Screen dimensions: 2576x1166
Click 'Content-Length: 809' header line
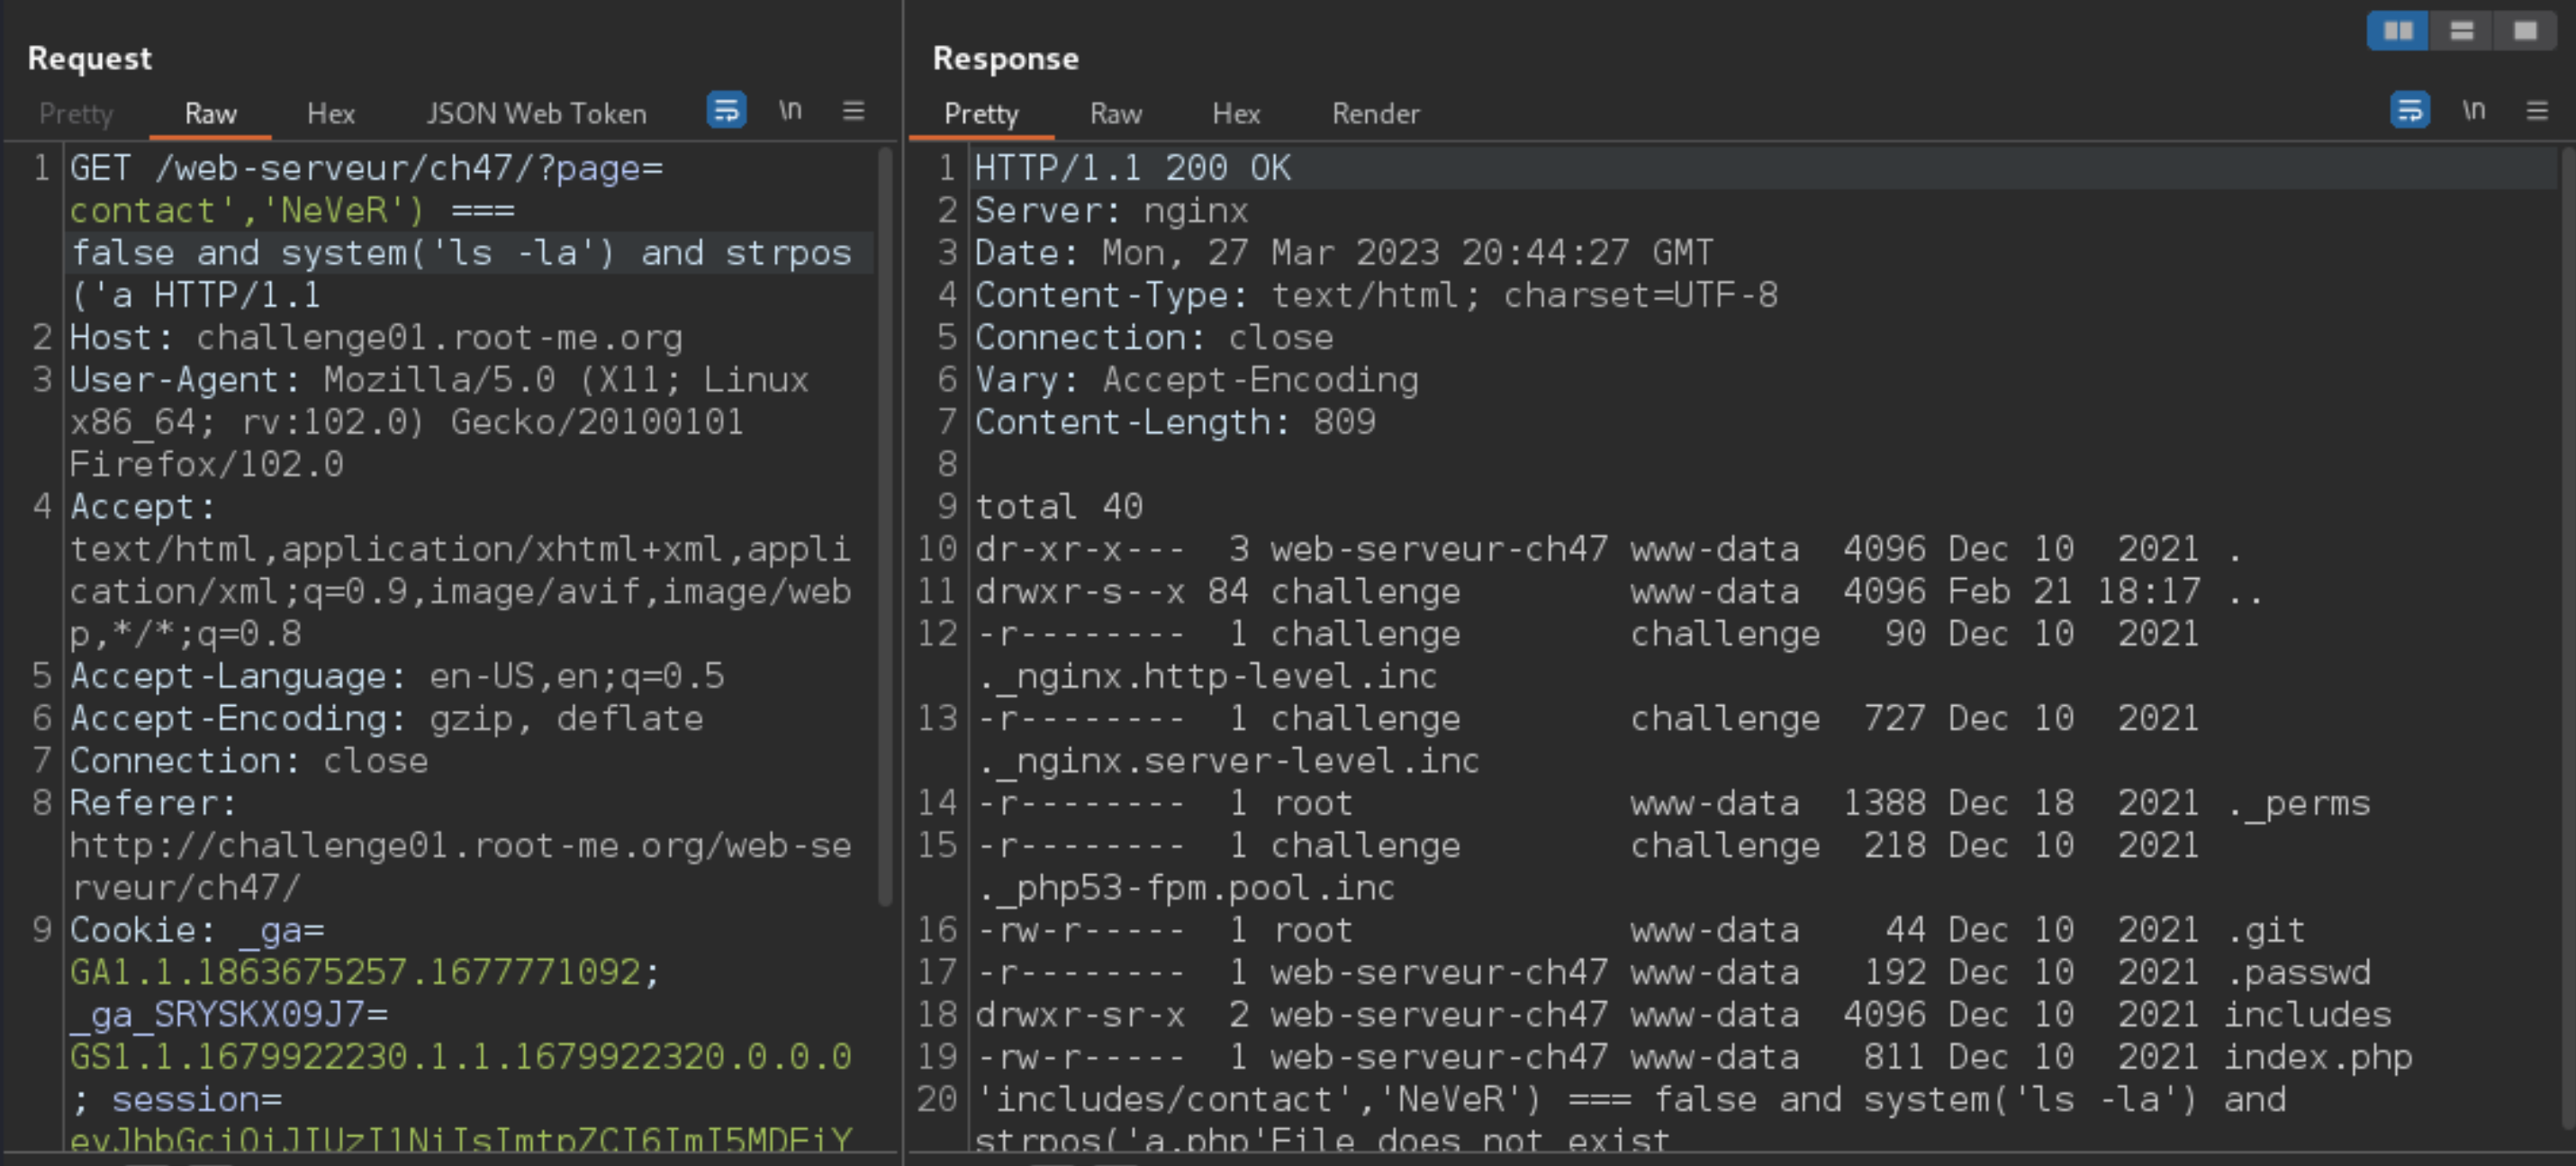pyautogui.click(x=1175, y=422)
